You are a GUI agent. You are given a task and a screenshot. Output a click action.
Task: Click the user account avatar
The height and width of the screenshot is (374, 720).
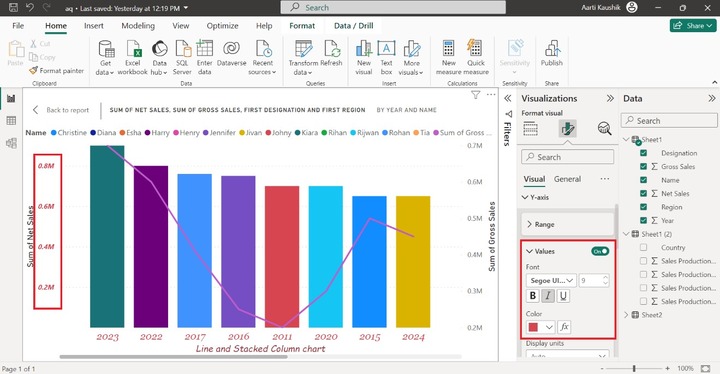[x=632, y=7]
